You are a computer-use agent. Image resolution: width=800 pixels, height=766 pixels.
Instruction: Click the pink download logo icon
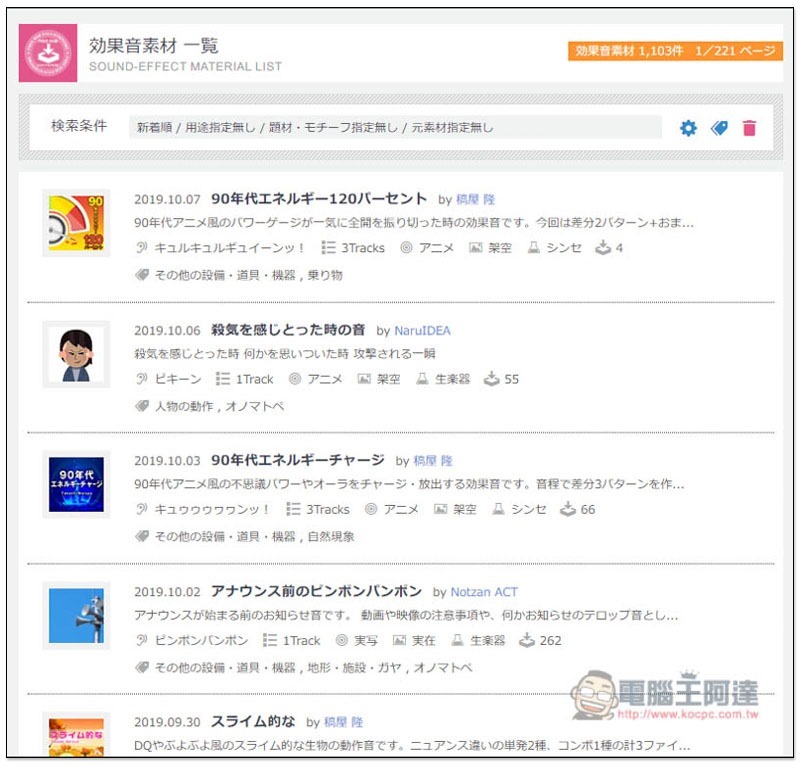(48, 53)
